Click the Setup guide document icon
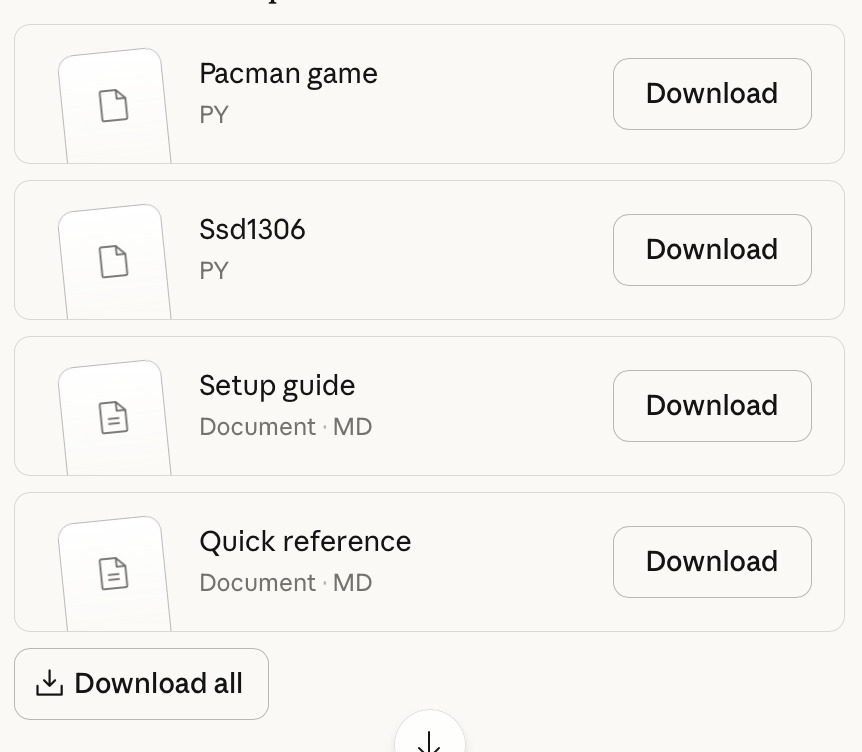Image resolution: width=862 pixels, height=752 pixels. click(x=114, y=417)
